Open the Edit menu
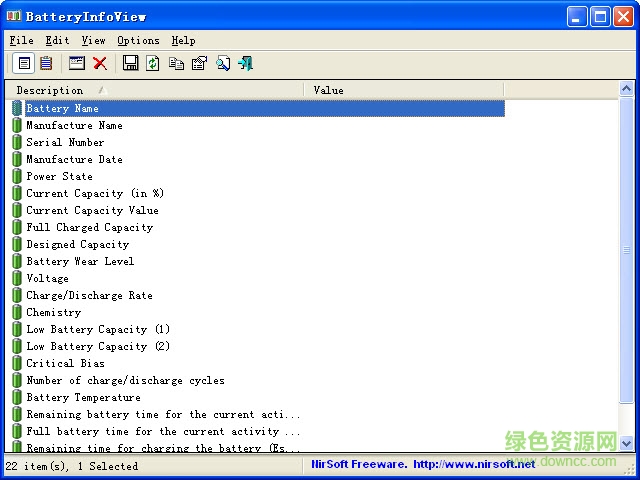 (x=57, y=40)
